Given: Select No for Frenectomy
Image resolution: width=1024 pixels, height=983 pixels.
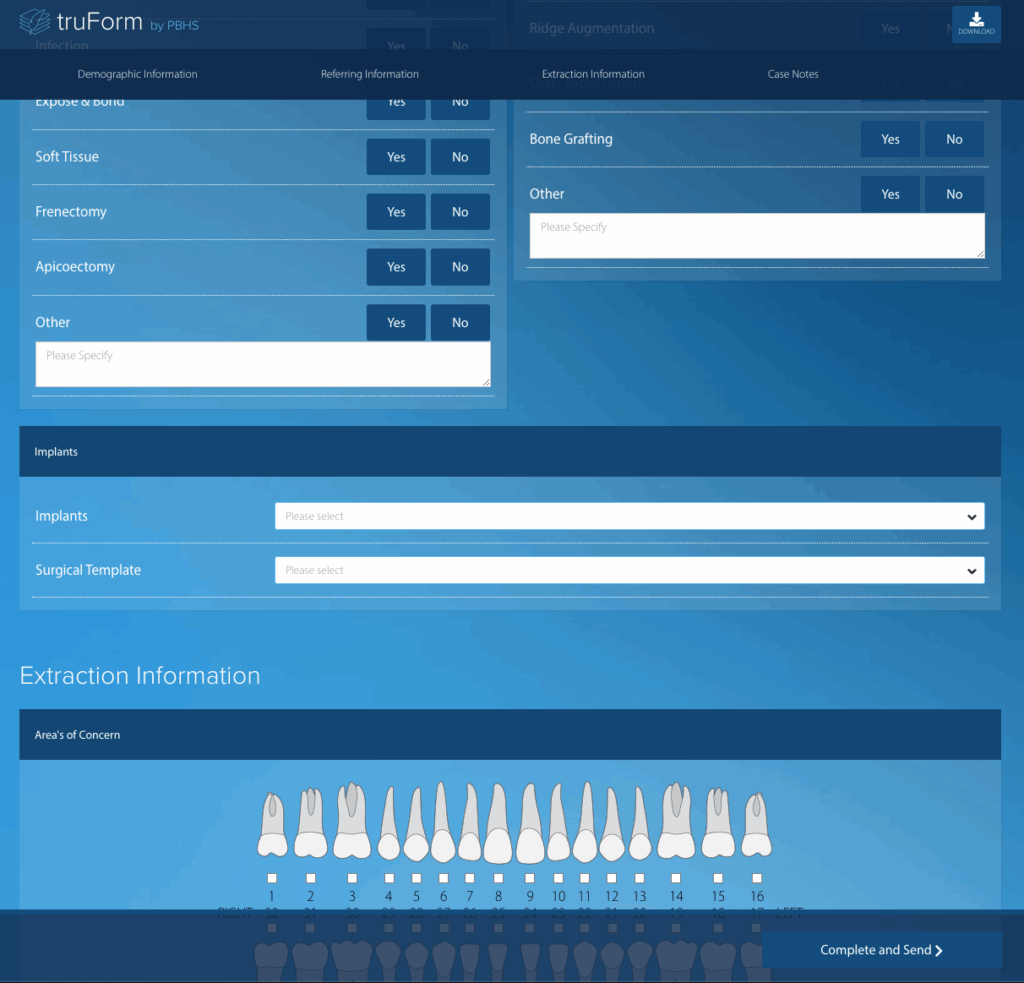Looking at the screenshot, I should (x=460, y=211).
